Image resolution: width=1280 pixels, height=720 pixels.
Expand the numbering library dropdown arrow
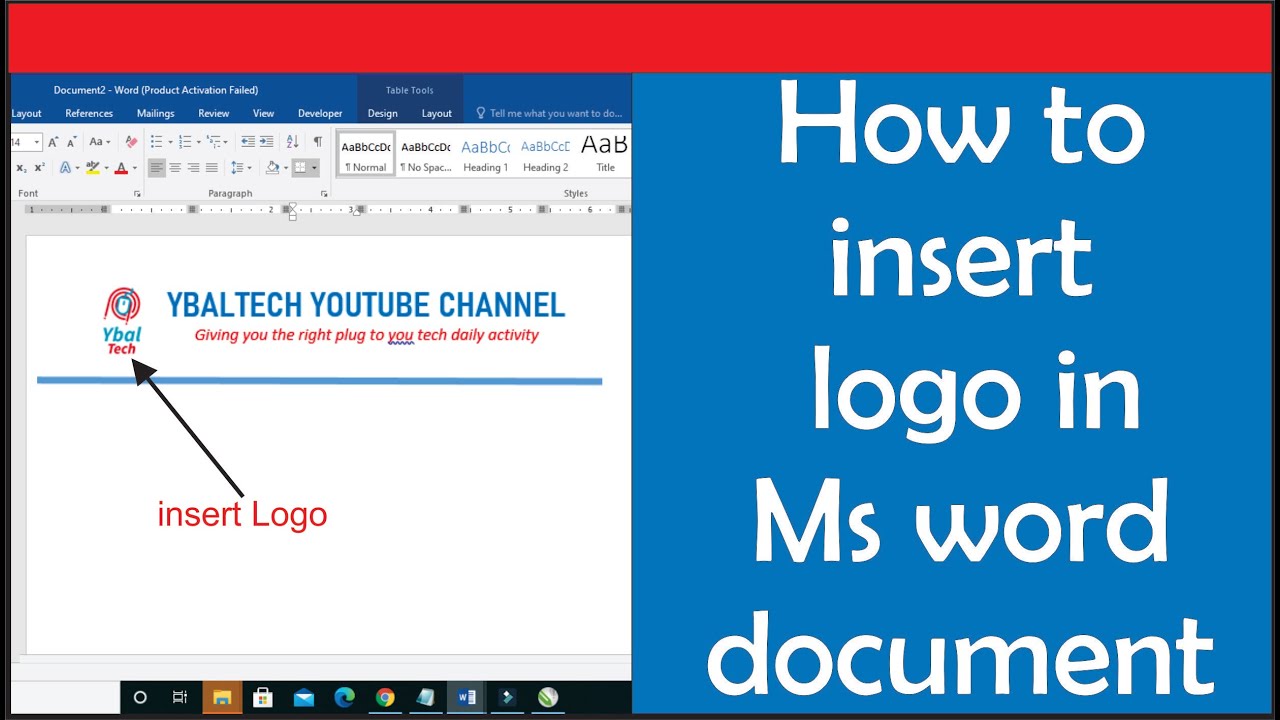(197, 142)
